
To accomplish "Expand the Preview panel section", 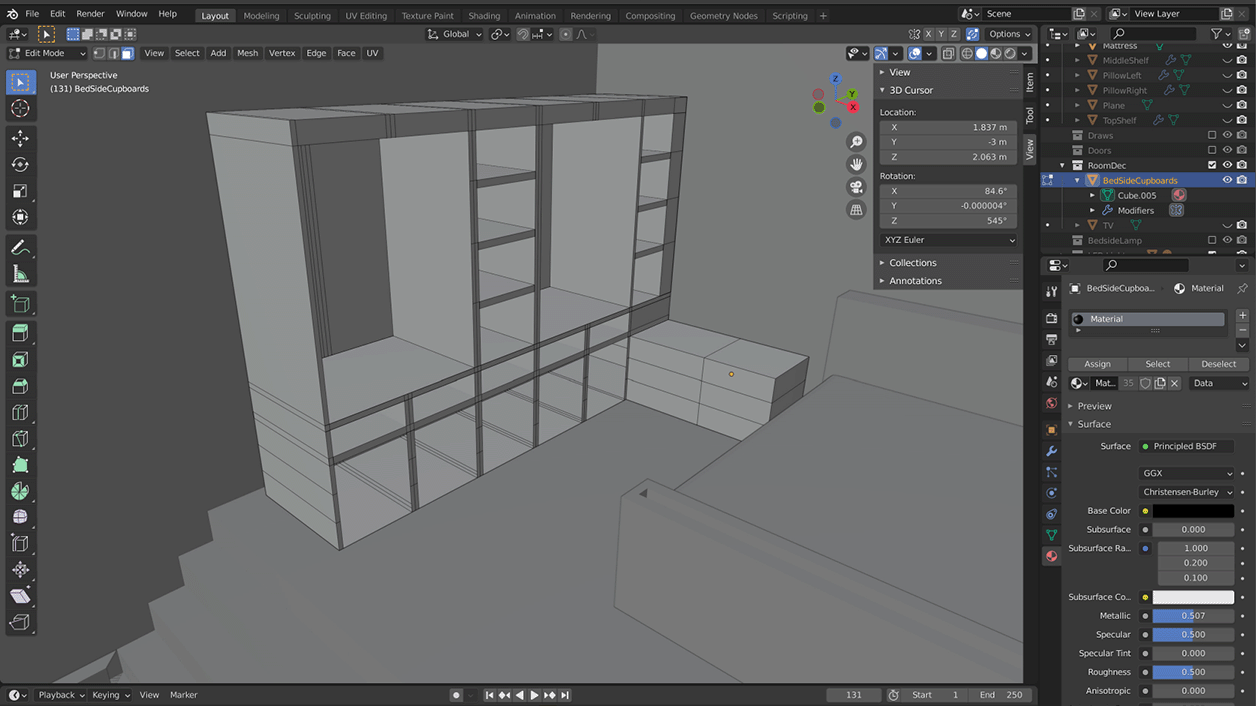I will pos(1094,406).
